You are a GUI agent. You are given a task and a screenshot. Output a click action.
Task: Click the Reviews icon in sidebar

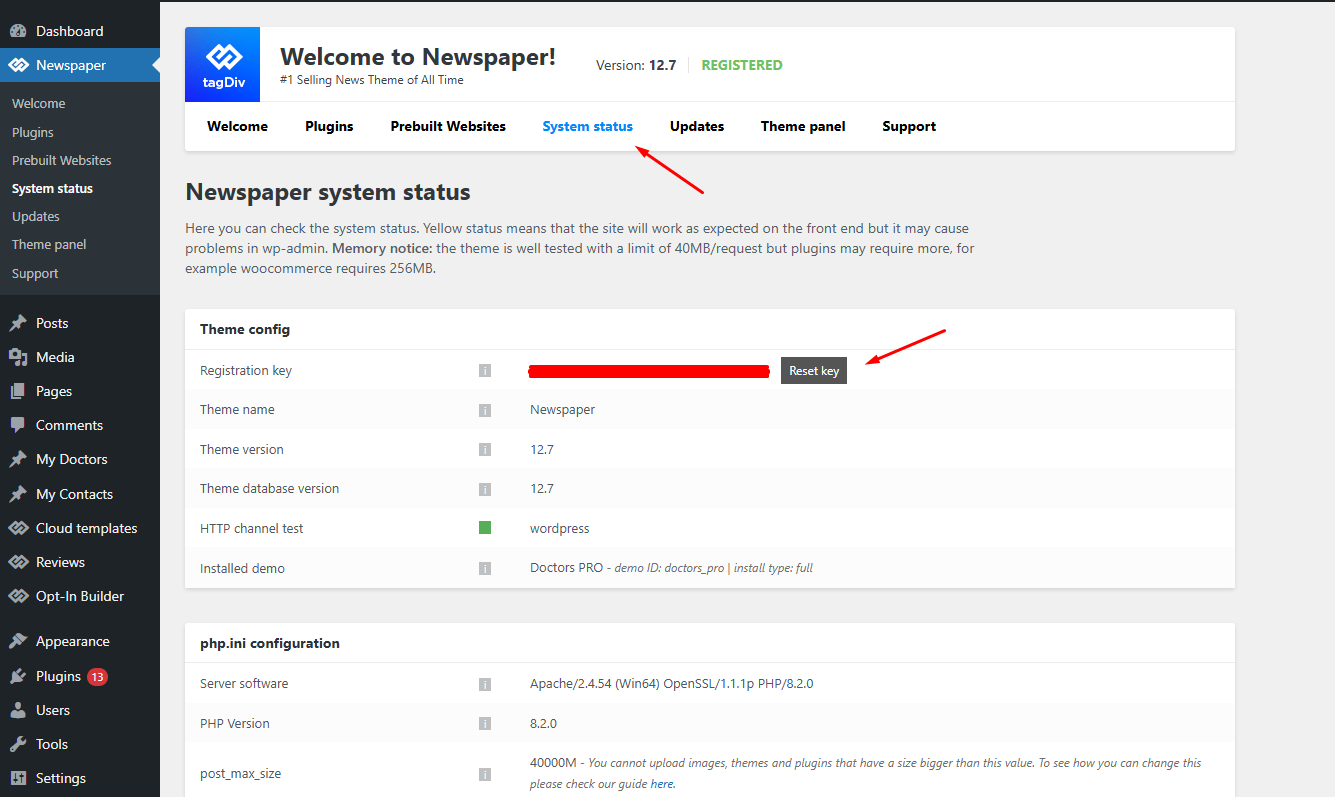[x=18, y=562]
